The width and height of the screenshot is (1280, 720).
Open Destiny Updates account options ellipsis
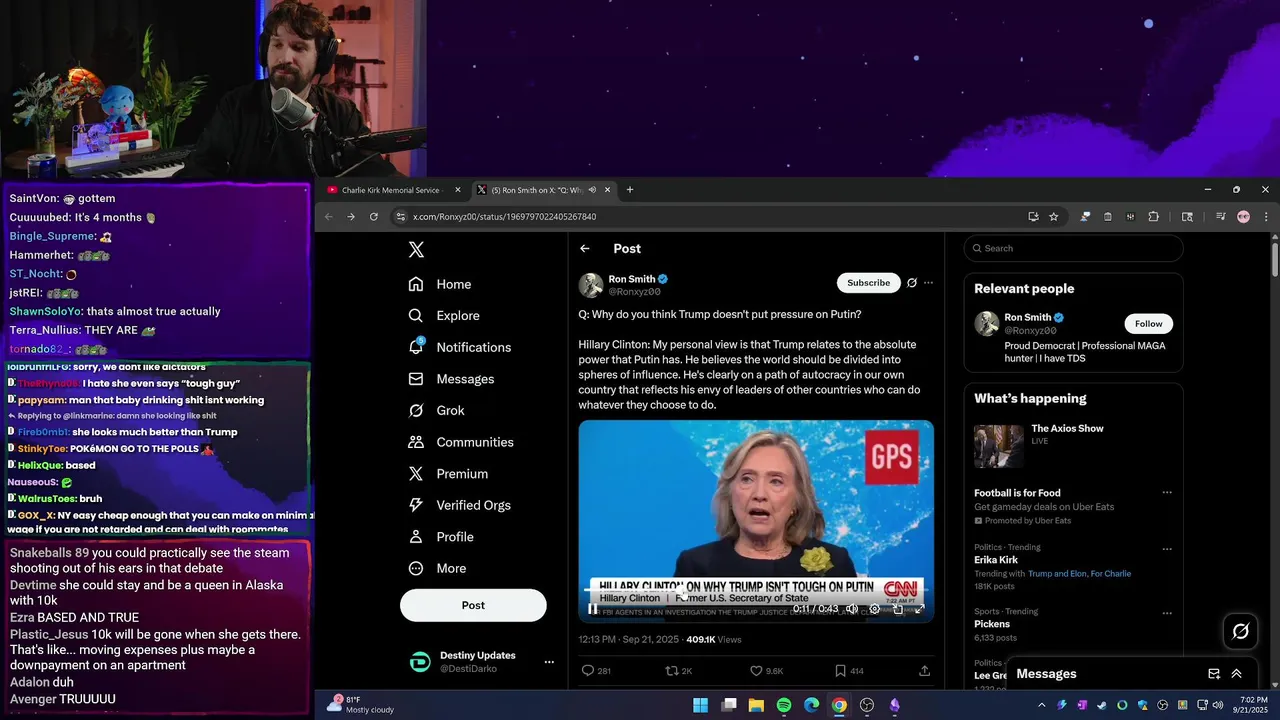[548, 662]
